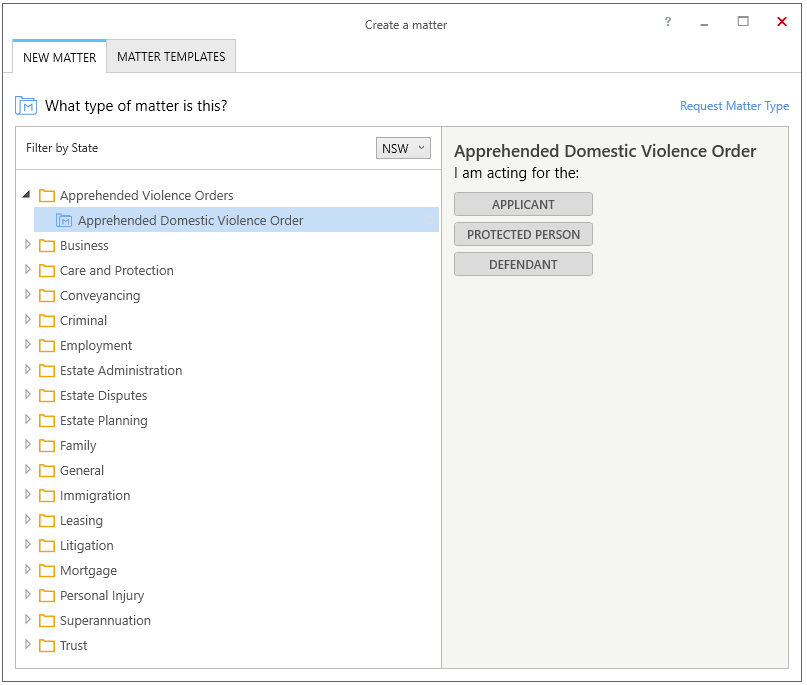Click the Trust folder icon

[x=47, y=645]
